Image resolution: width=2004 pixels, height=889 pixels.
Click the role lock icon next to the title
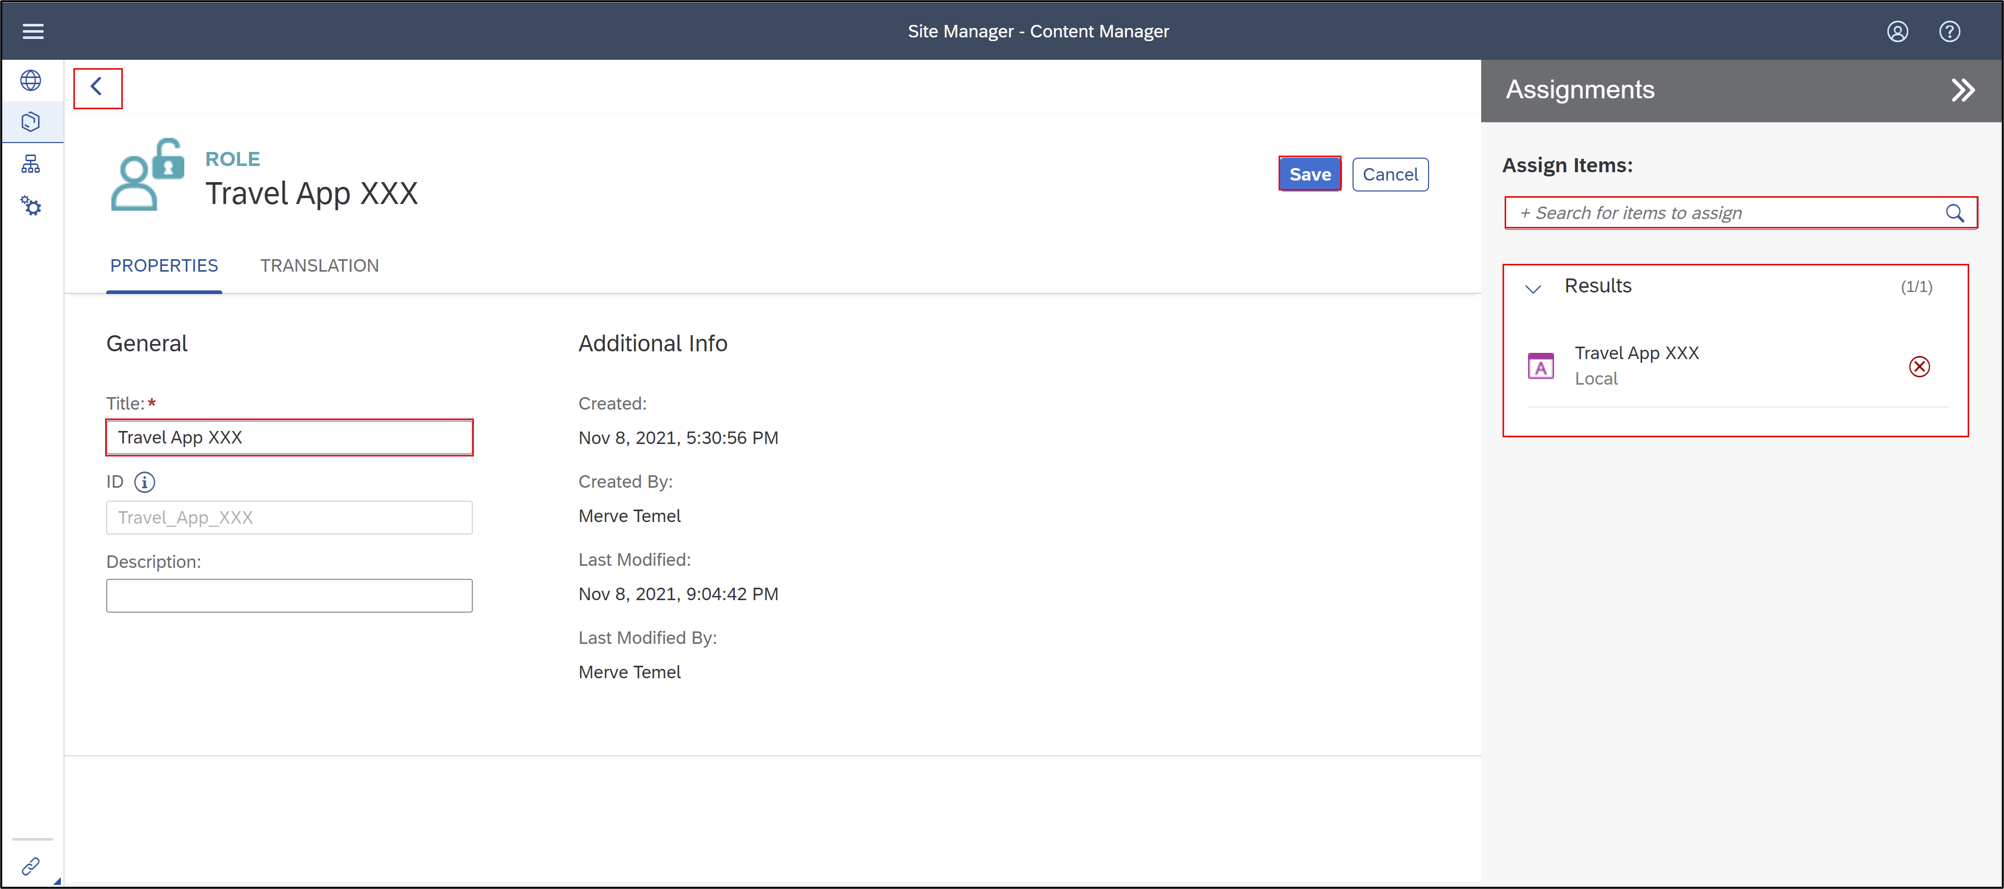tap(147, 175)
